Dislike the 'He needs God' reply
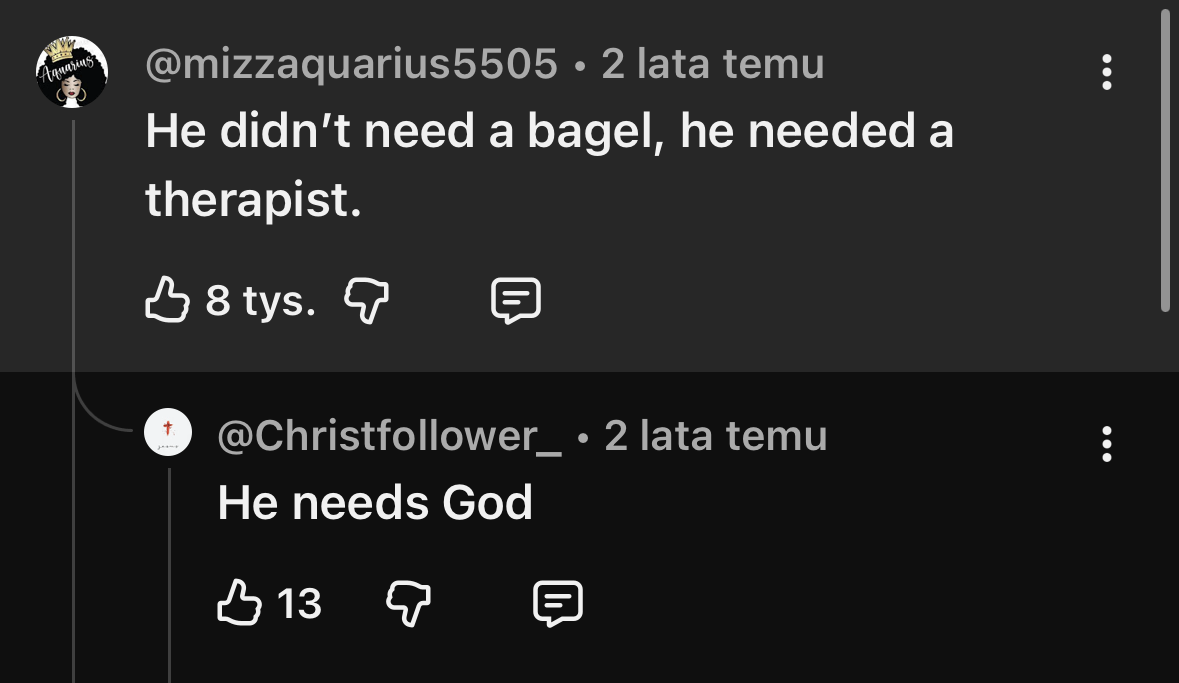The width and height of the screenshot is (1179, 683). 408,603
